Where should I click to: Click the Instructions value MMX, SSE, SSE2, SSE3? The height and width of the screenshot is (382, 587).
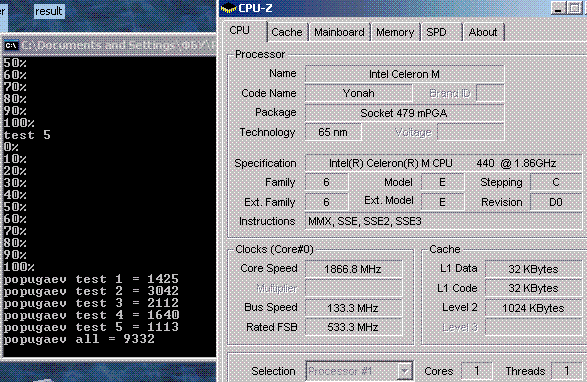tap(443, 221)
